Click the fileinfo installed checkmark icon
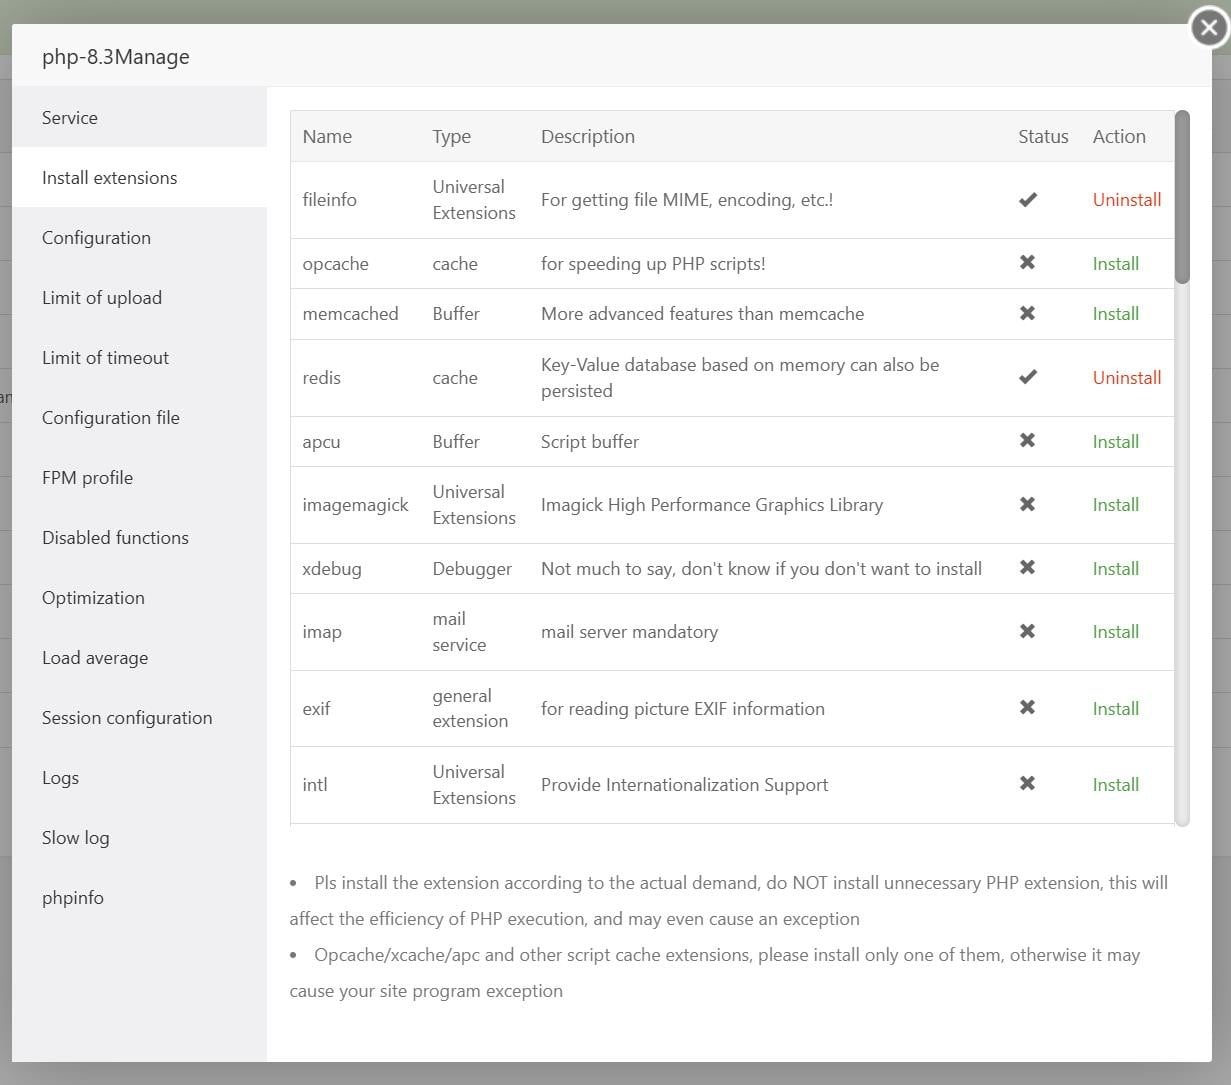Image resolution: width=1231 pixels, height=1085 pixels. 1027,200
